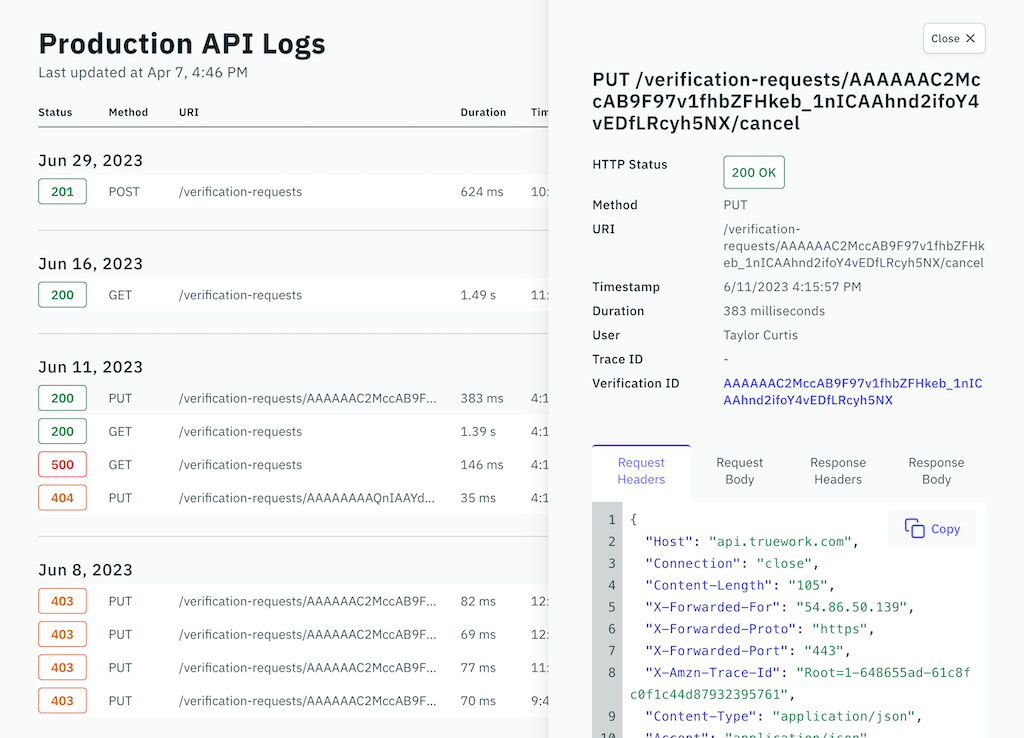The height and width of the screenshot is (738, 1024).
Task: Click the 200 OK status badge in the panel
Action: coord(753,172)
